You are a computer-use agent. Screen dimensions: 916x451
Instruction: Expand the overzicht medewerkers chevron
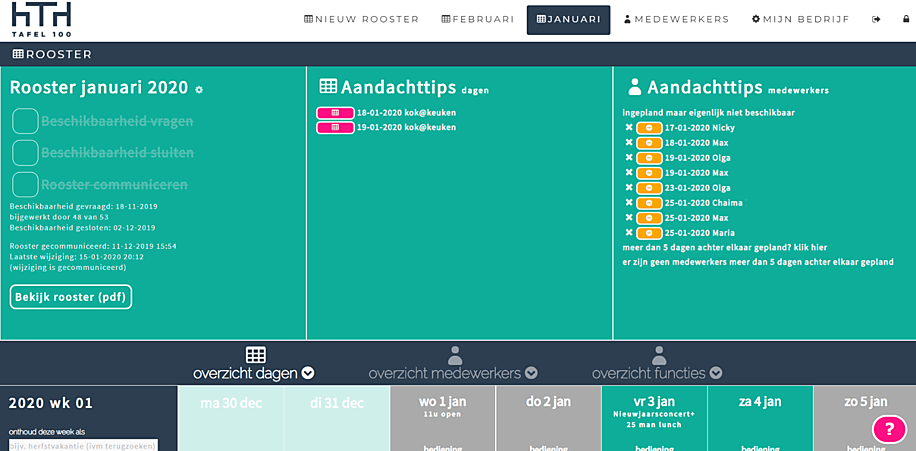pyautogui.click(x=531, y=373)
